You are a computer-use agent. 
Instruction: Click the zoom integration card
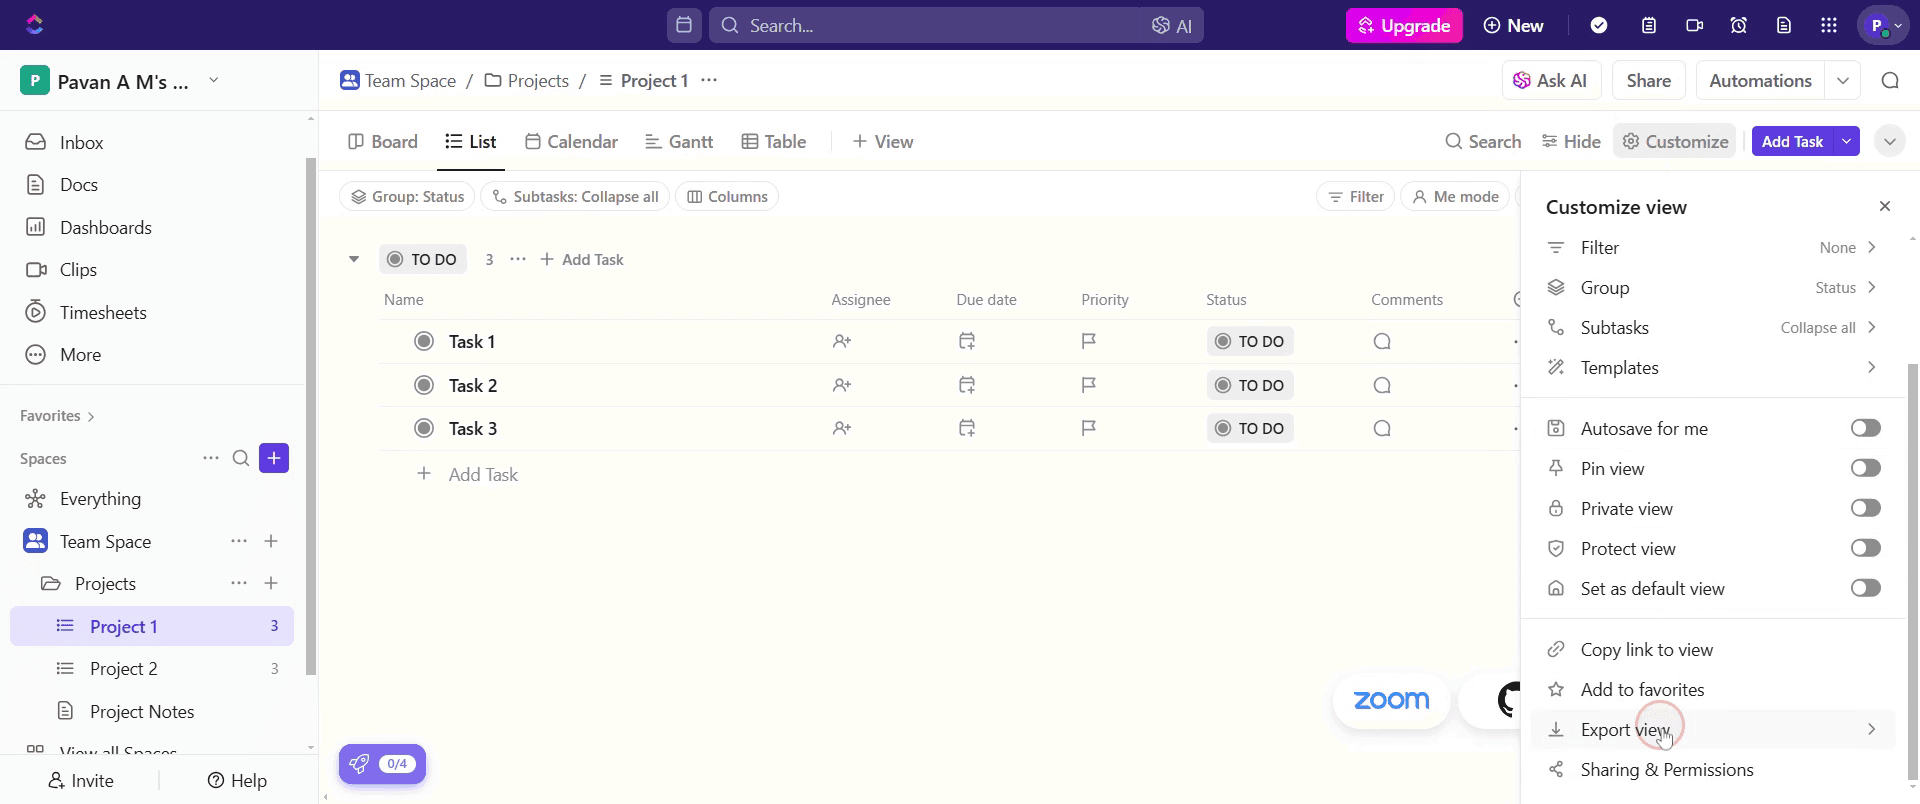pos(1391,700)
